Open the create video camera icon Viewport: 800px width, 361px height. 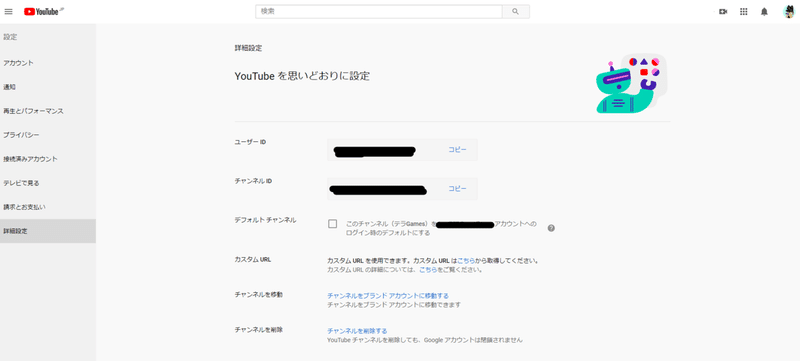pyautogui.click(x=723, y=12)
